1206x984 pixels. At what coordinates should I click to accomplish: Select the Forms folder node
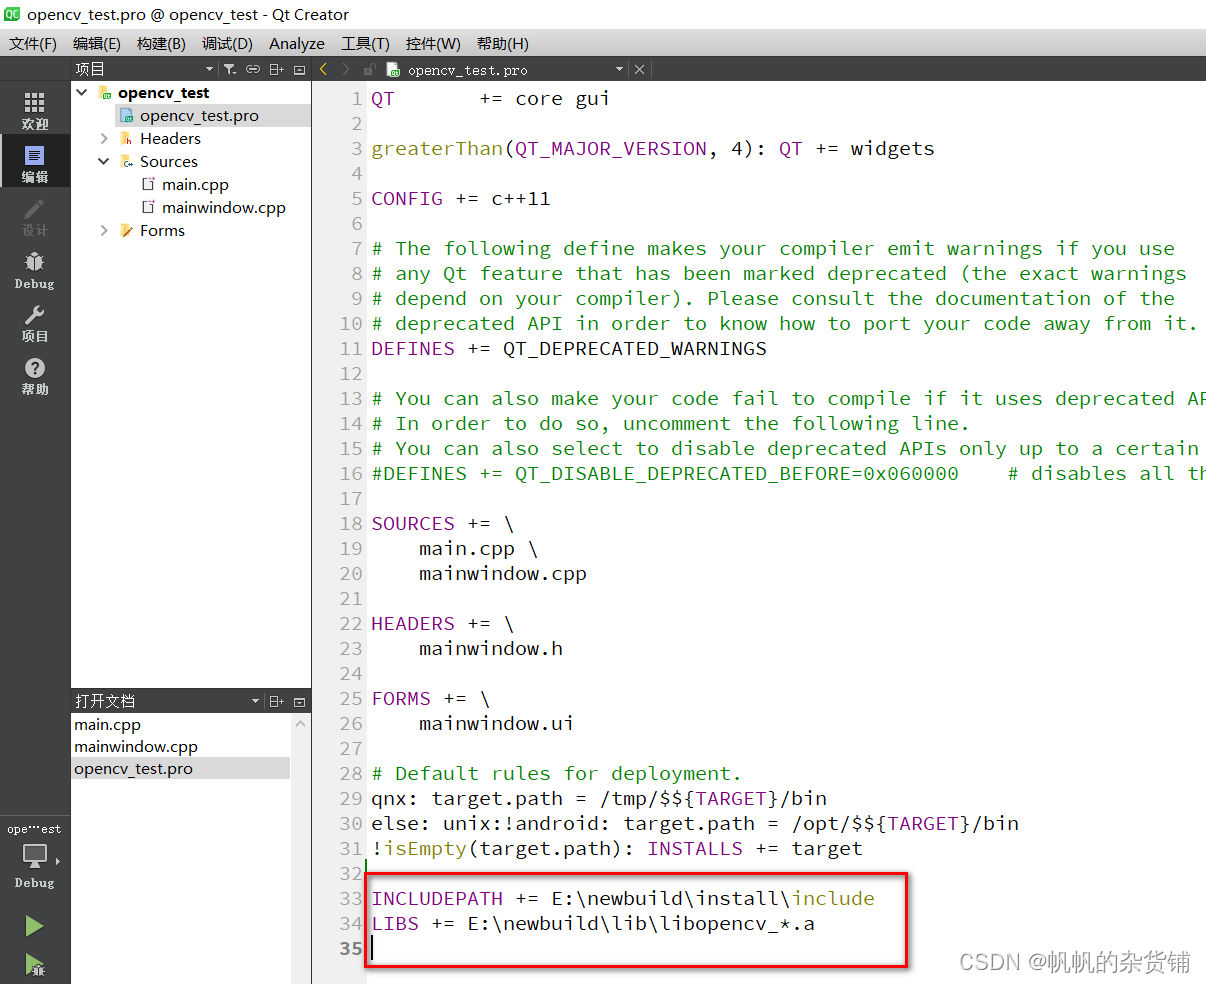(x=162, y=230)
